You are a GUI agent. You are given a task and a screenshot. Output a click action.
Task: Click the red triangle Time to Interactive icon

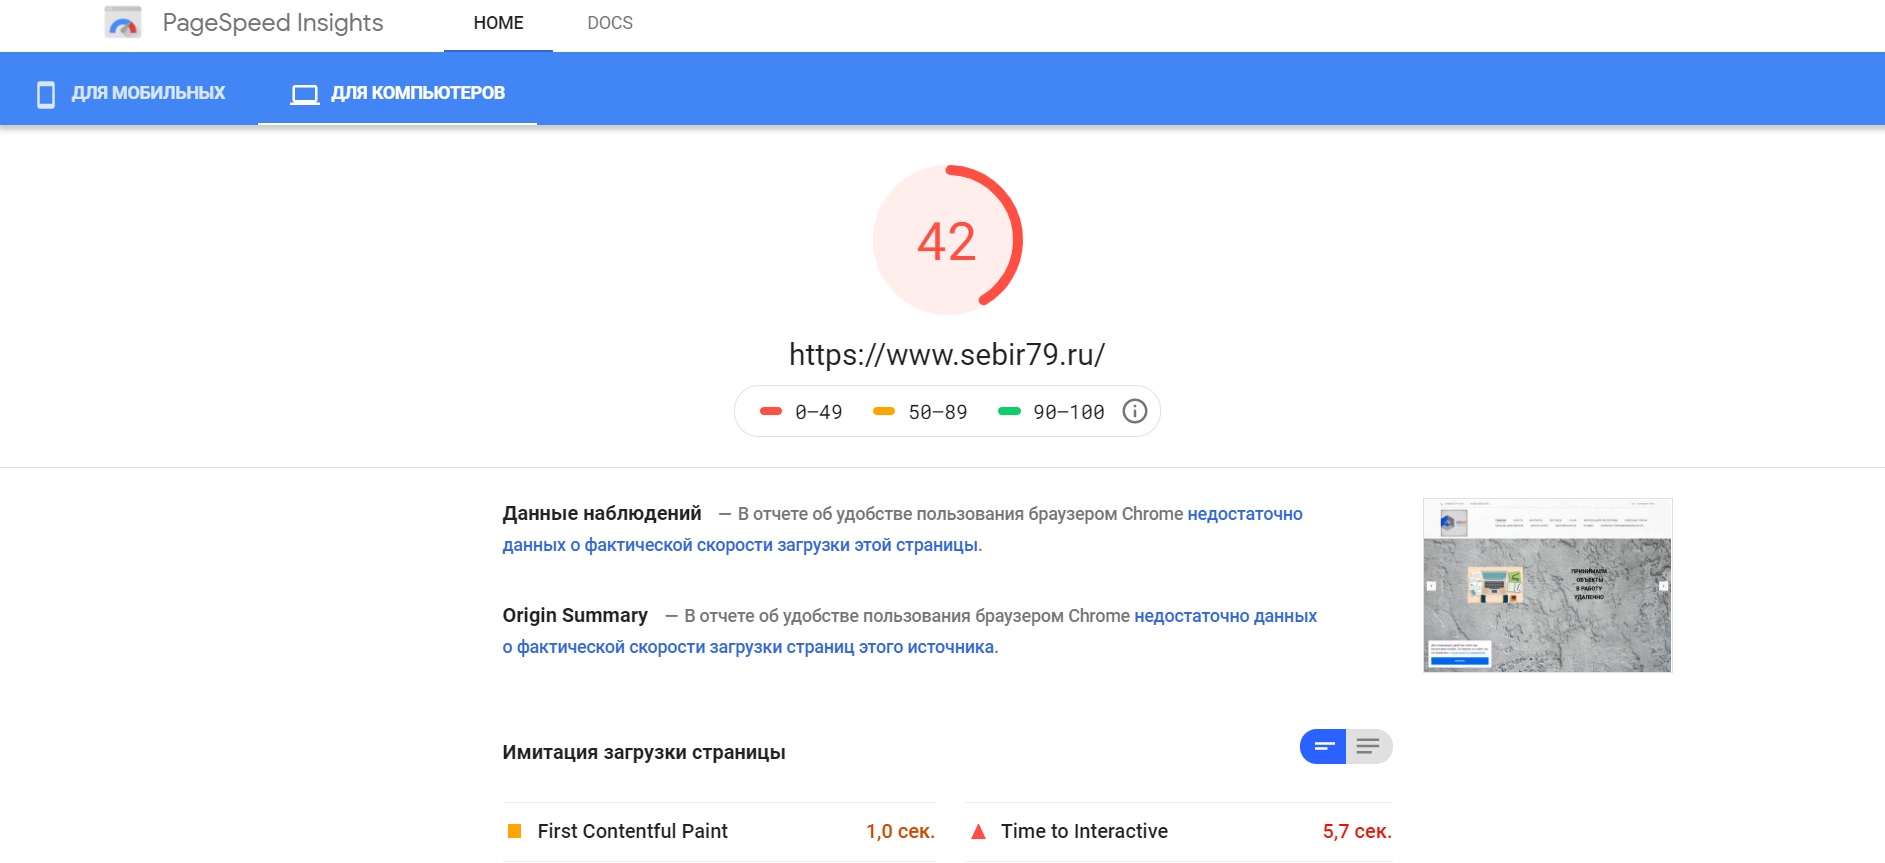click(x=979, y=831)
